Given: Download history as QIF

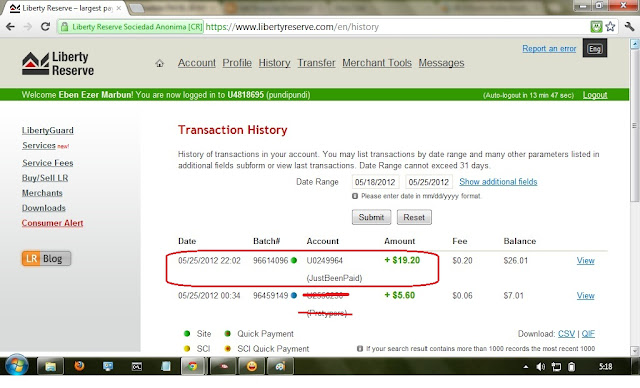Looking at the screenshot, I should click(x=588, y=334).
